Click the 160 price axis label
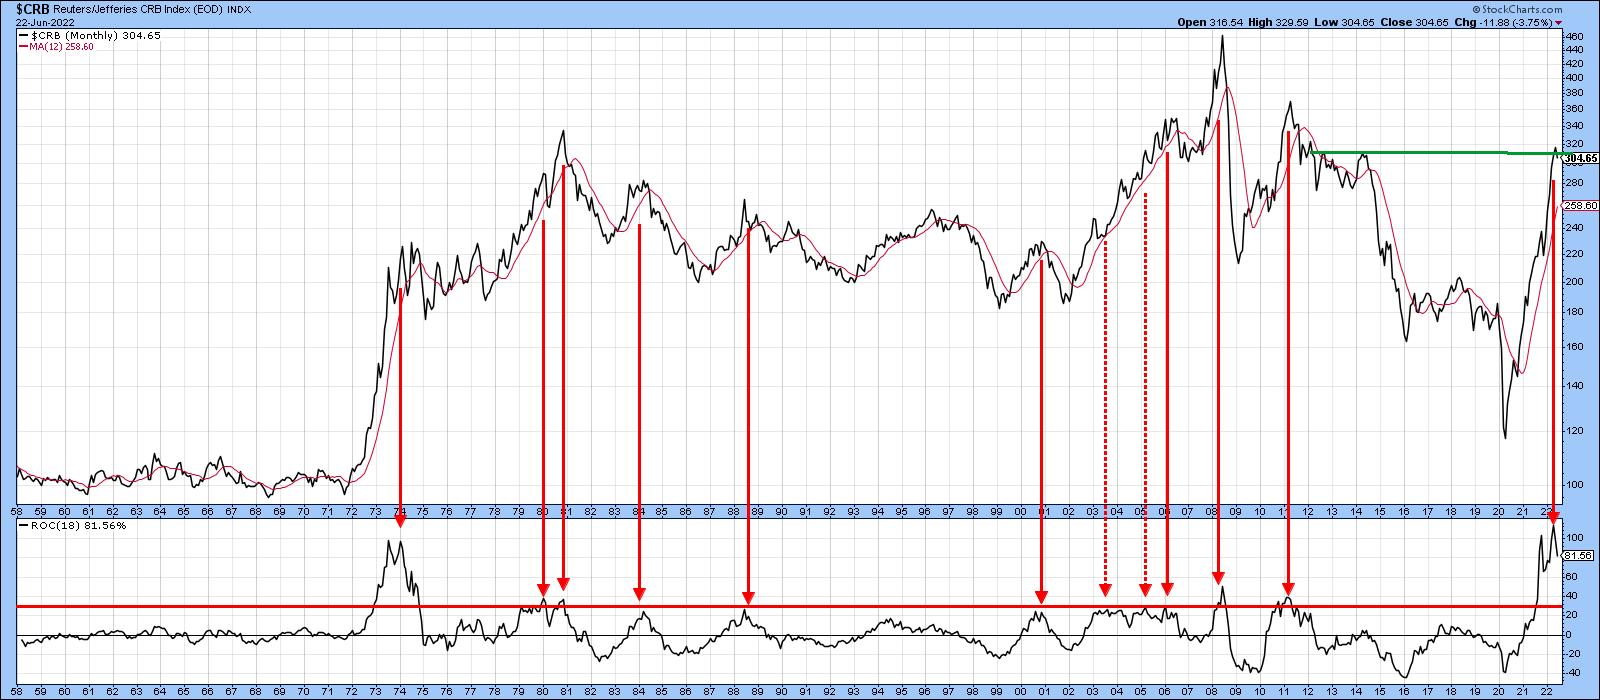This screenshot has width=1600, height=700. pos(1574,347)
